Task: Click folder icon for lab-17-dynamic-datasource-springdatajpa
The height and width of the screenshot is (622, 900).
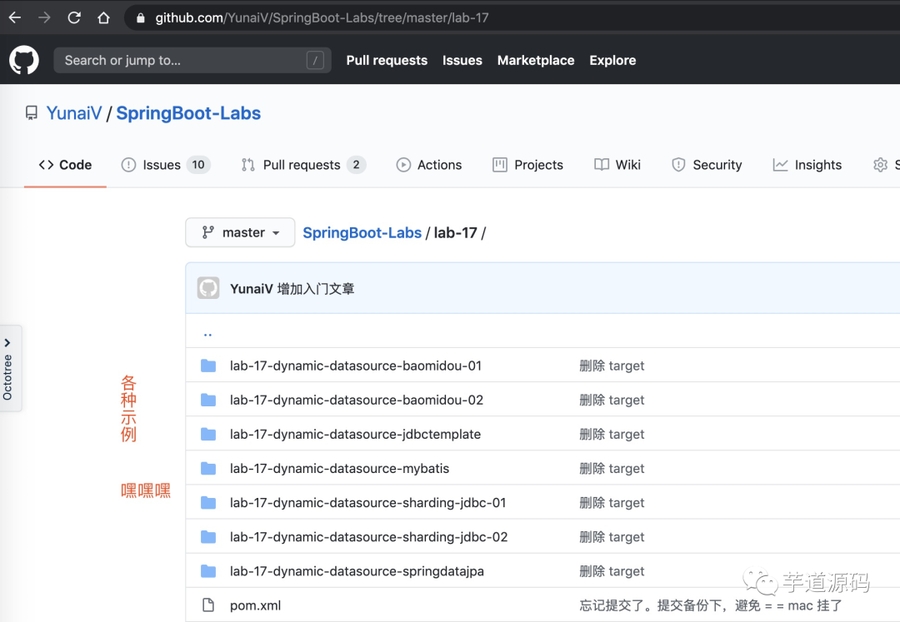Action: (208, 571)
